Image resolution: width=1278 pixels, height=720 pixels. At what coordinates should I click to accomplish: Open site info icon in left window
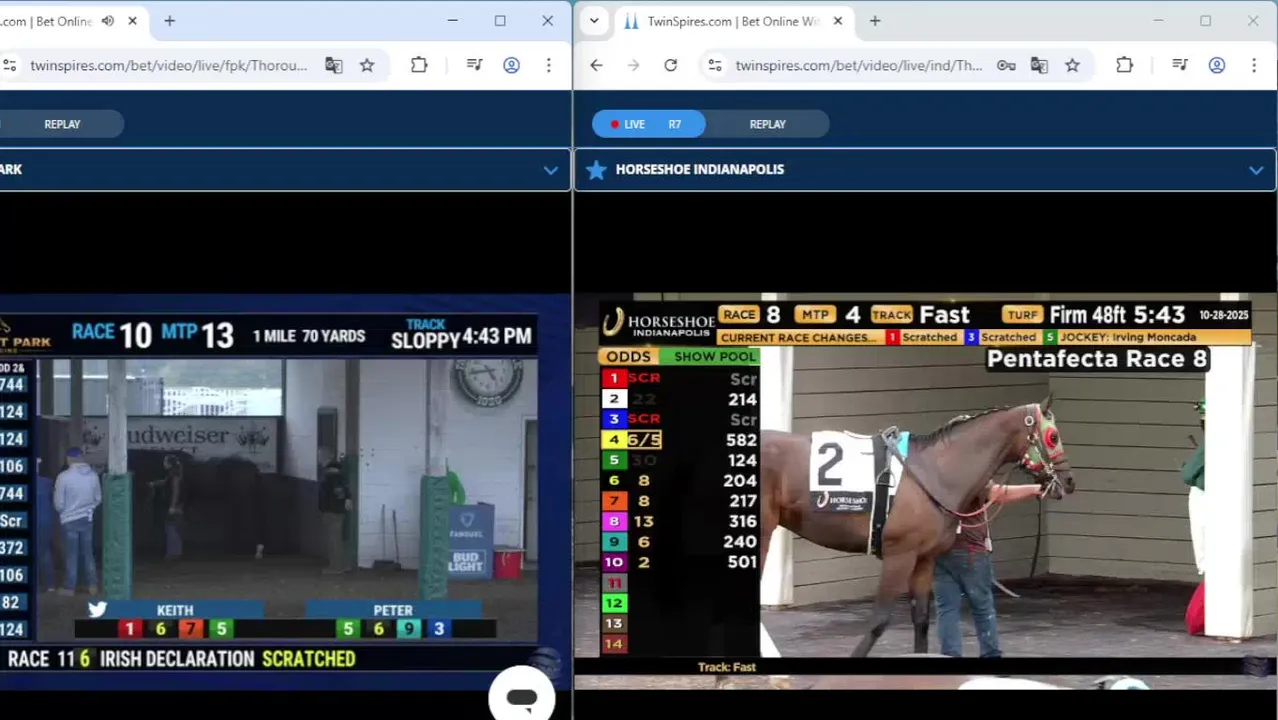pos(9,65)
